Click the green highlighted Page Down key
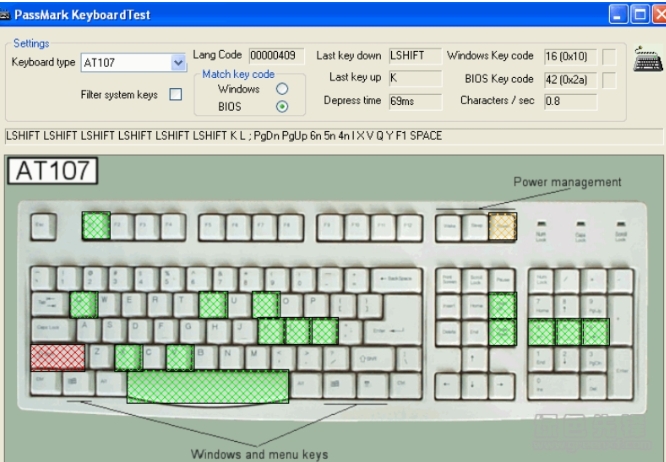The image size is (666, 462). click(502, 332)
